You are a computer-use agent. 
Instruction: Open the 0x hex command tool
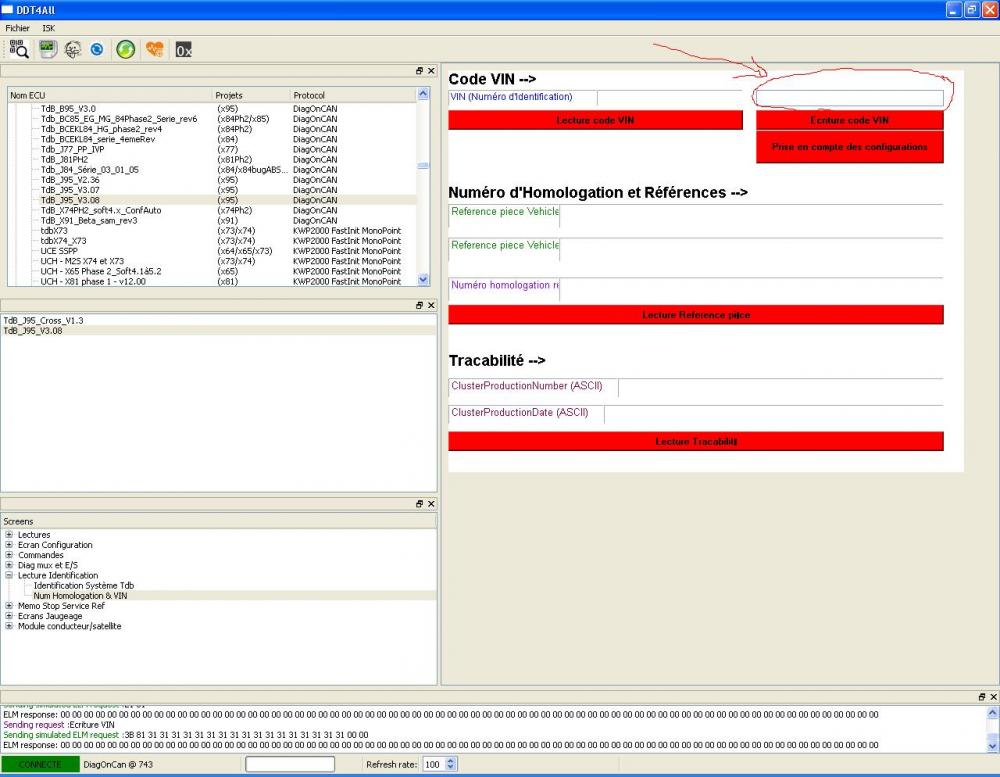184,50
